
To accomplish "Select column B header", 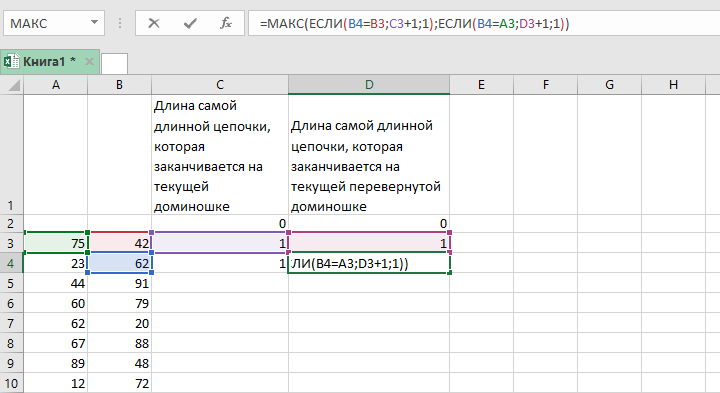I will (119, 84).
